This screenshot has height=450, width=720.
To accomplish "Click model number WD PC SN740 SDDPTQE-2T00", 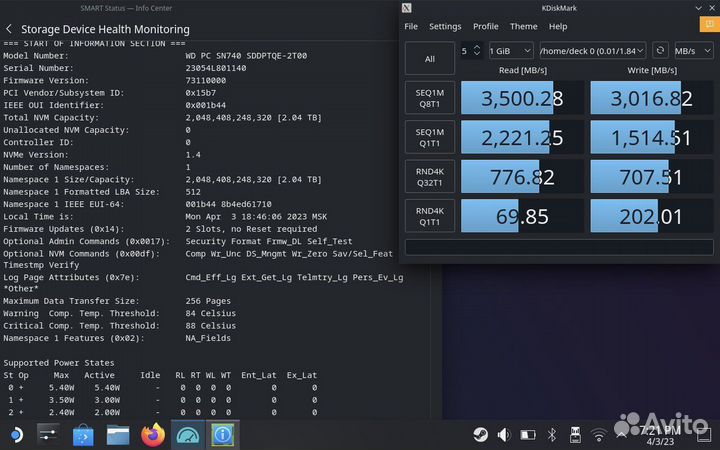I will pyautogui.click(x=246, y=56).
